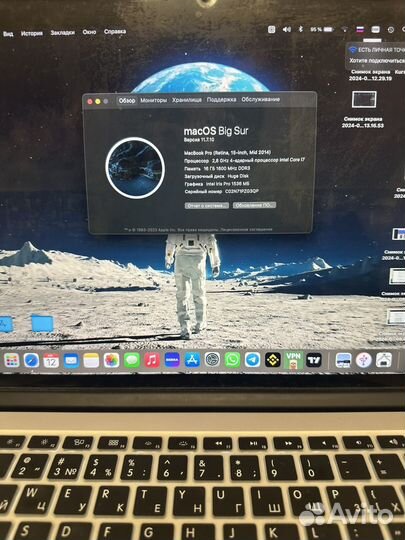Click the Версия 11.7.10 text

[199, 140]
